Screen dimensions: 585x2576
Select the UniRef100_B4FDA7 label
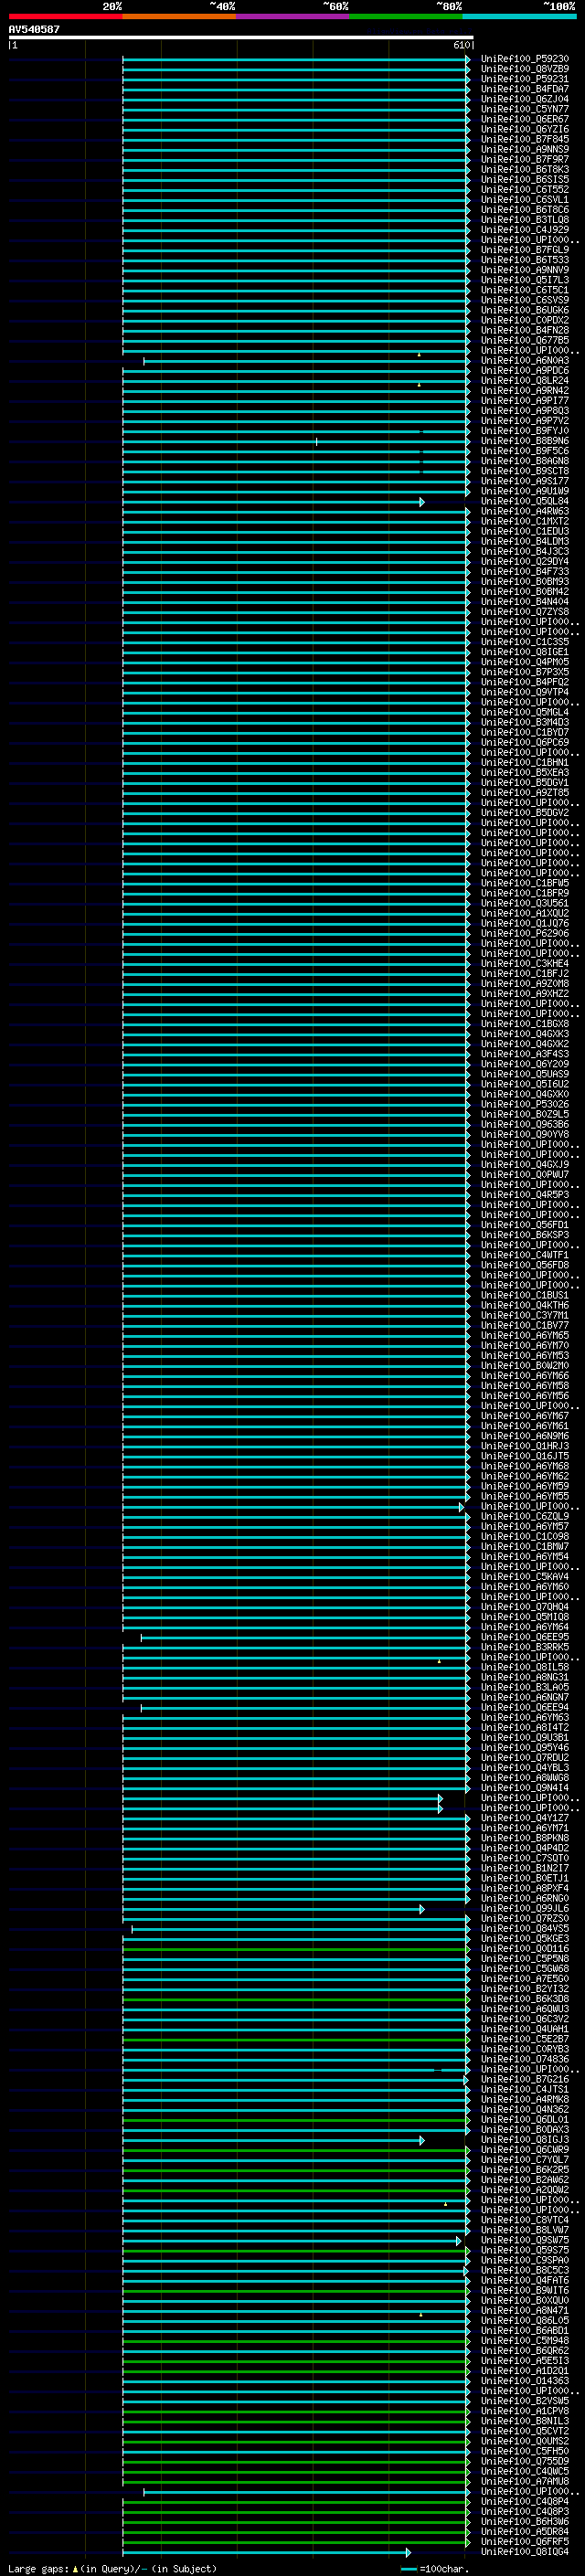coord(525,89)
